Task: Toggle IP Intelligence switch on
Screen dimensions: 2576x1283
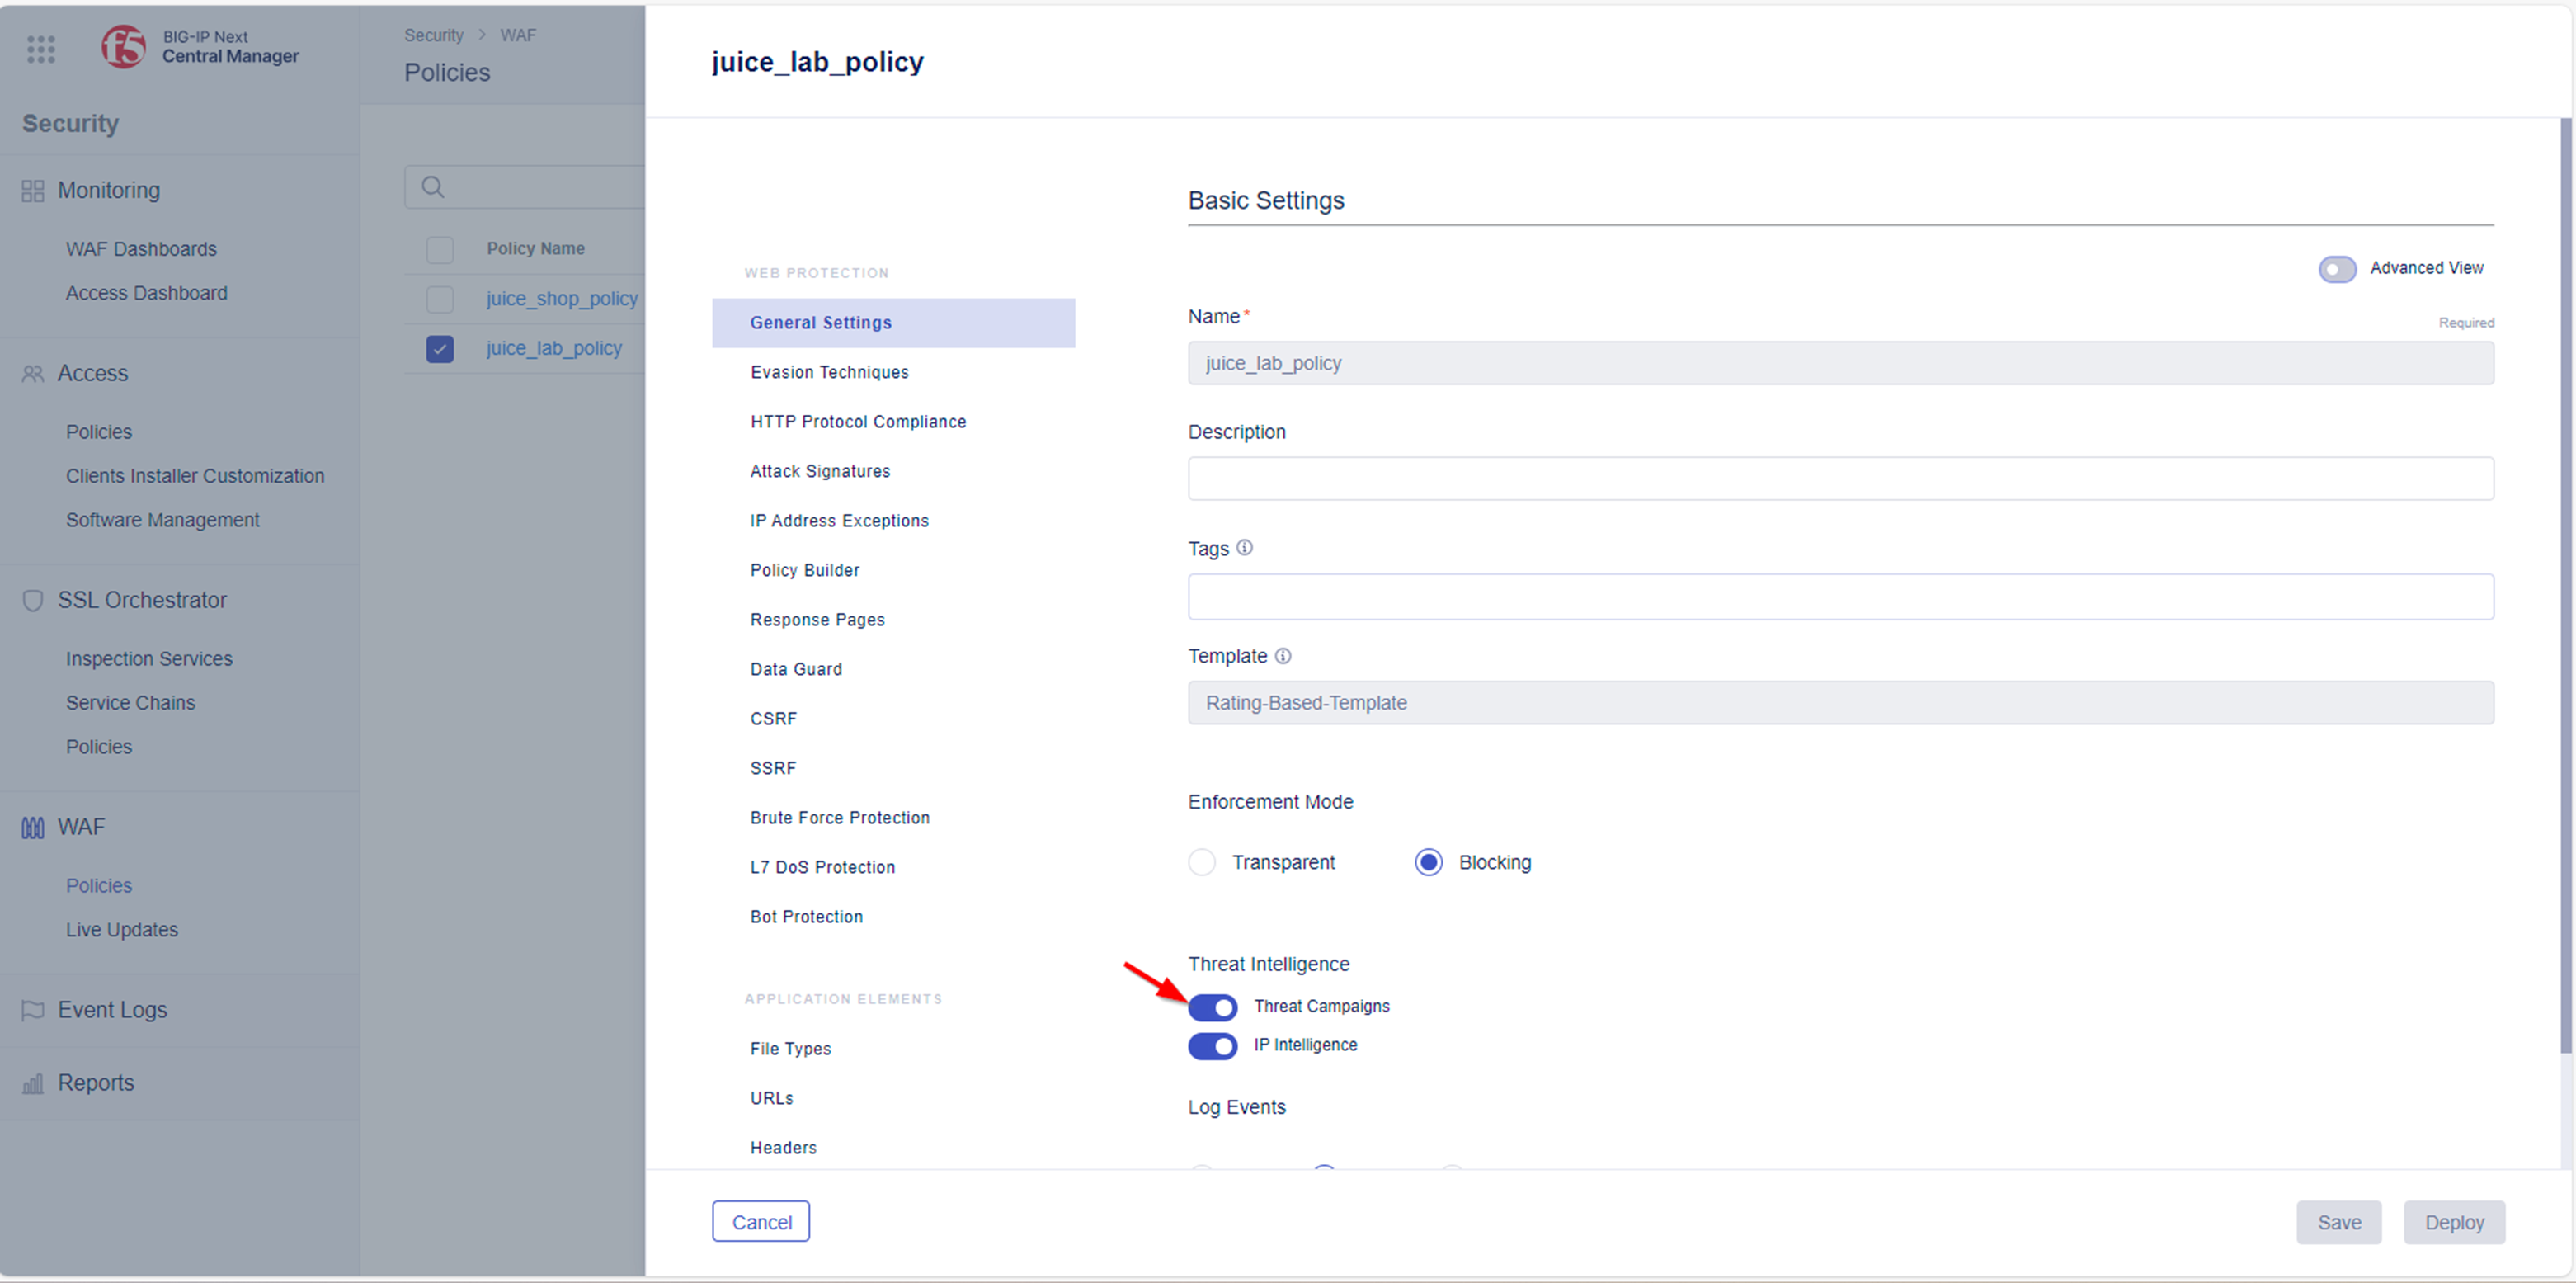Action: 1213,1045
